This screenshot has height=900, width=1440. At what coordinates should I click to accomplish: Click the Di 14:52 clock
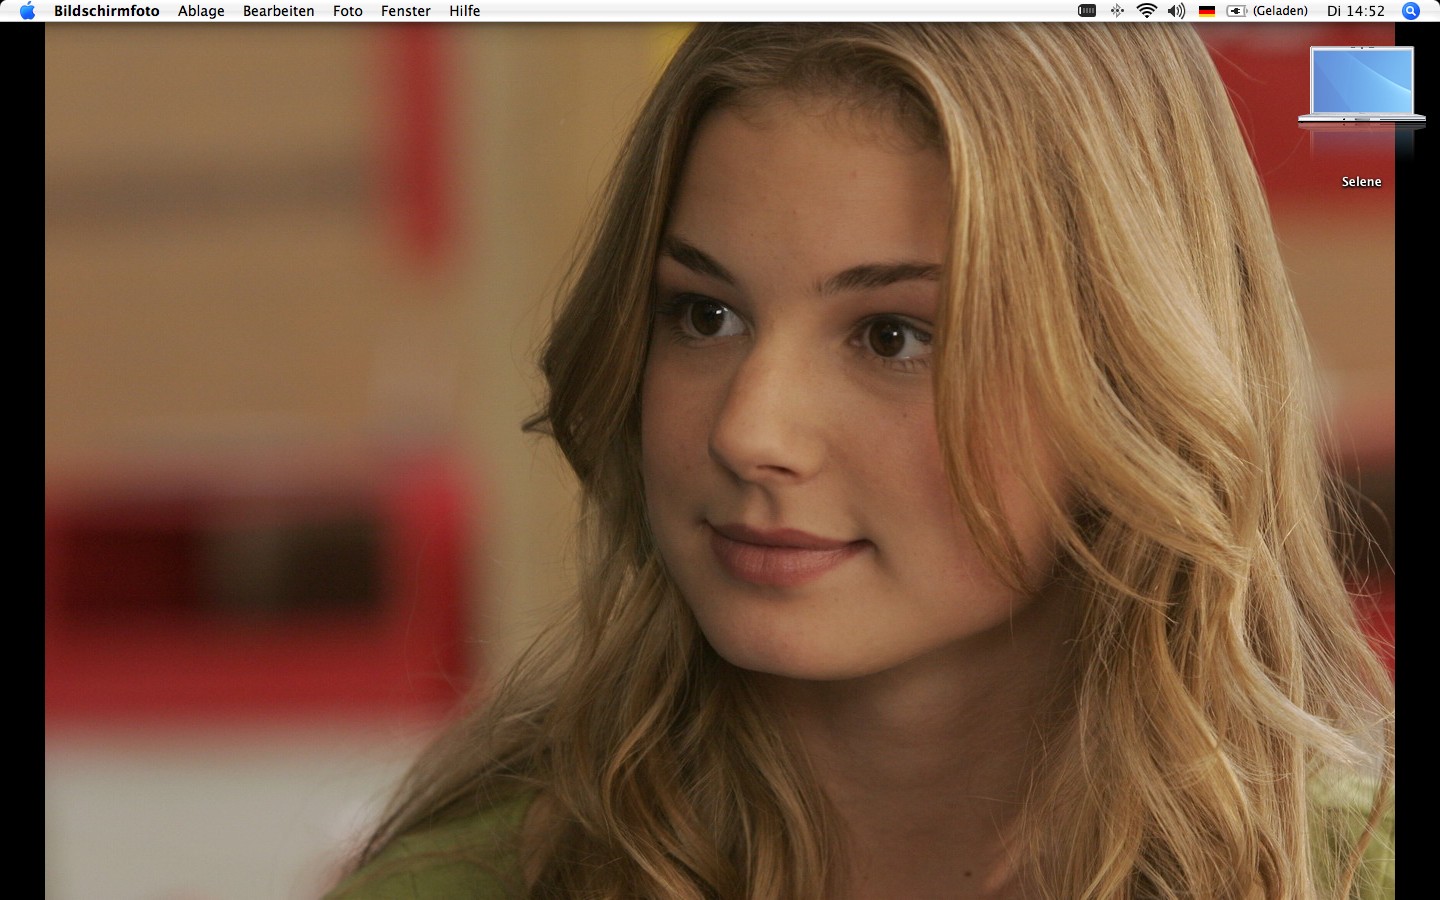coord(1356,11)
